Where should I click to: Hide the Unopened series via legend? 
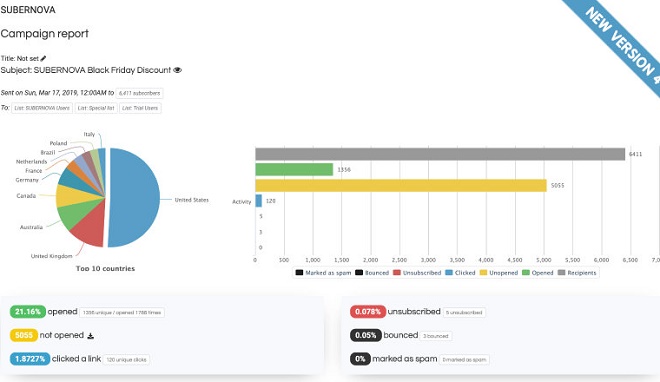(499, 273)
